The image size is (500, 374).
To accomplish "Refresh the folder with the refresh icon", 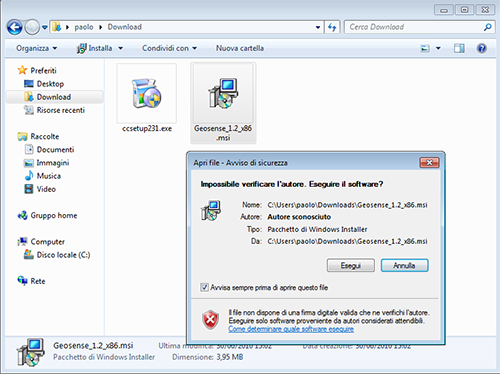I will click(332, 27).
